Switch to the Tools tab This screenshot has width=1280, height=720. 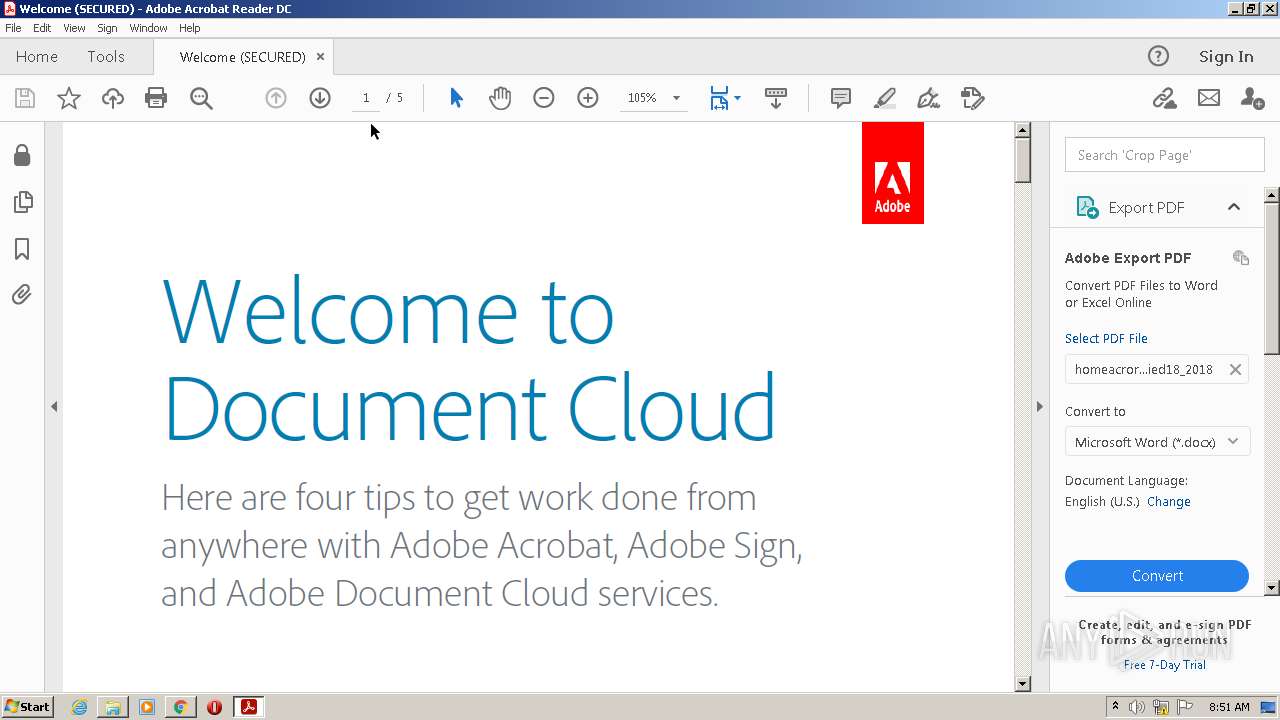point(106,57)
